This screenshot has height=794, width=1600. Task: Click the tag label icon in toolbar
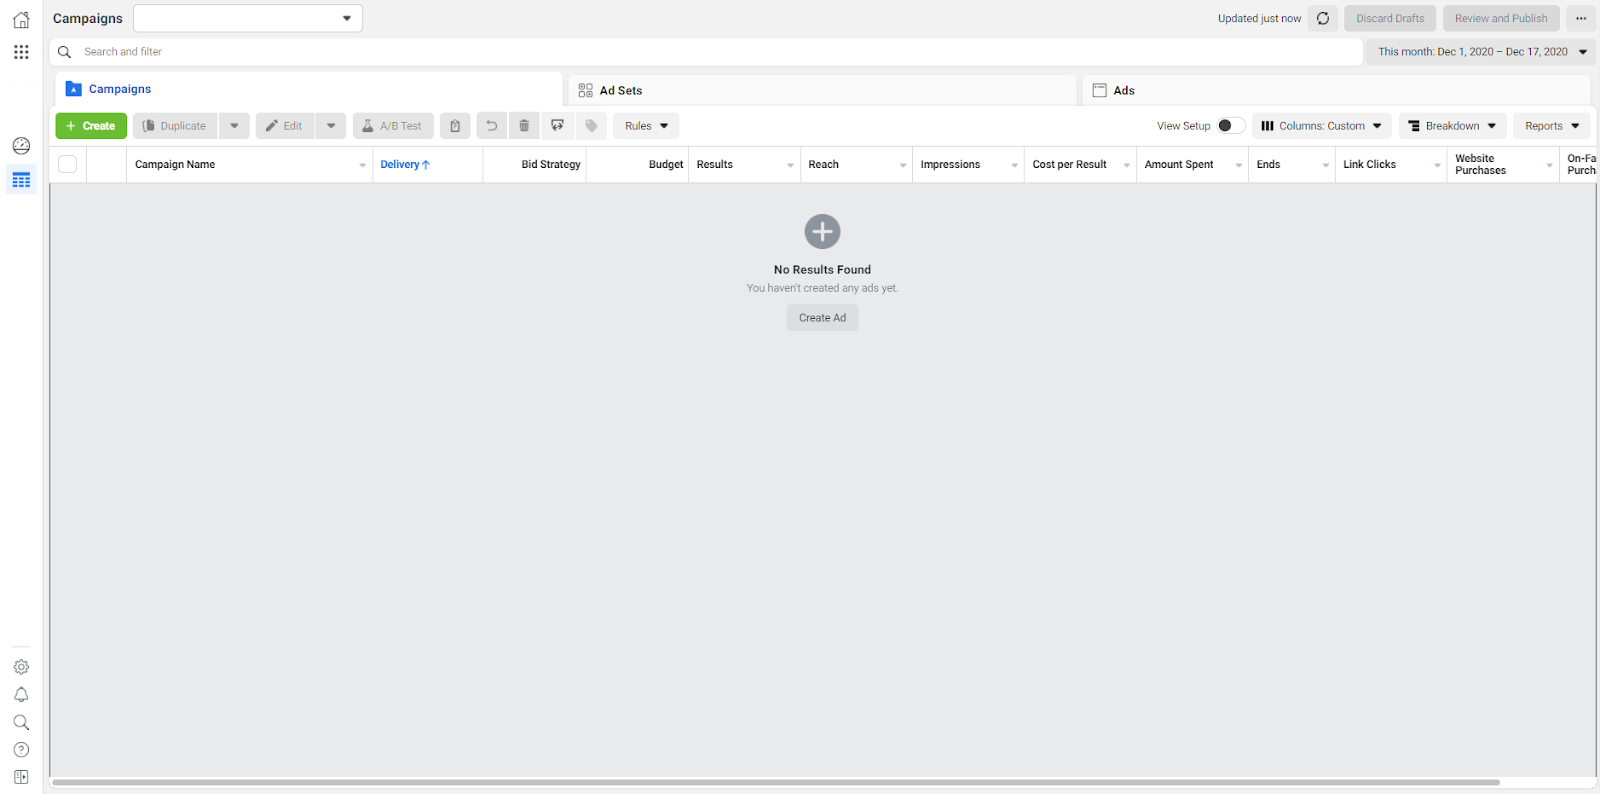(591, 126)
